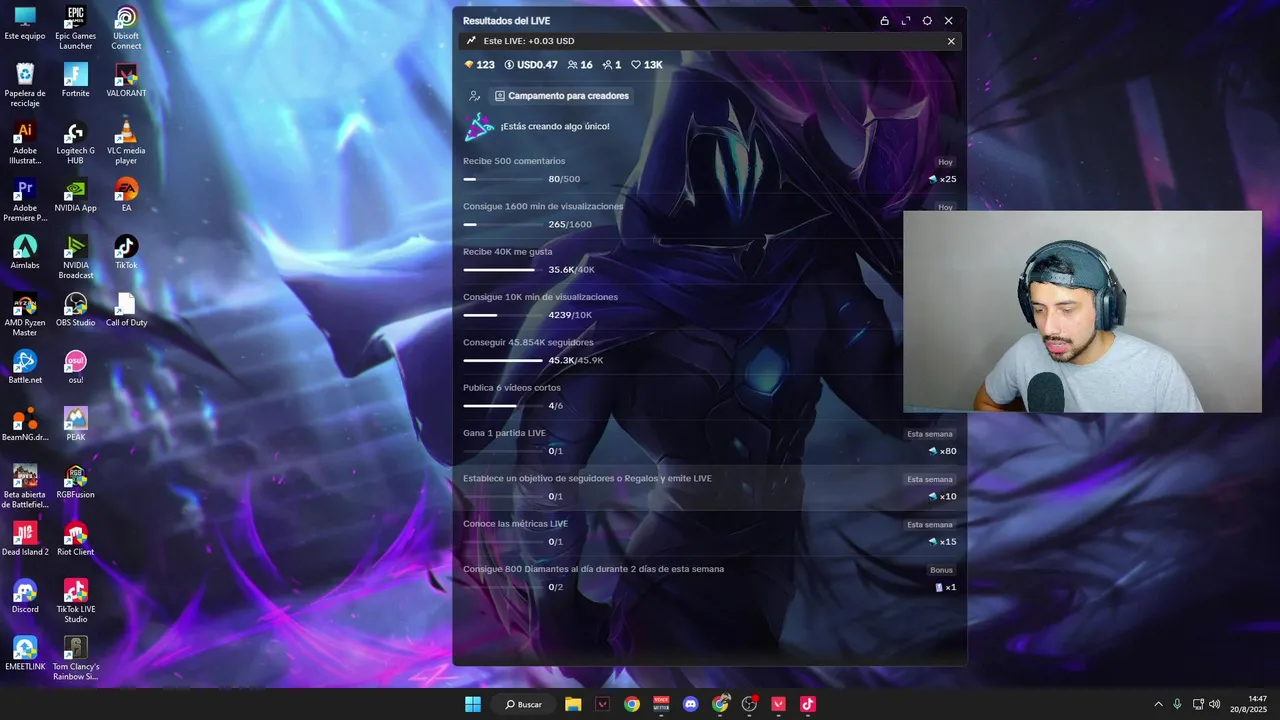Click the x25 reward on 'Recibe 500 comentarios'
The image size is (1280, 720).
pos(942,180)
